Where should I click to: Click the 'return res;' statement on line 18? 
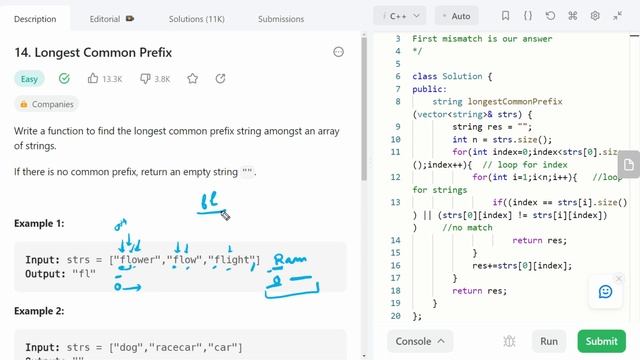click(x=480, y=291)
